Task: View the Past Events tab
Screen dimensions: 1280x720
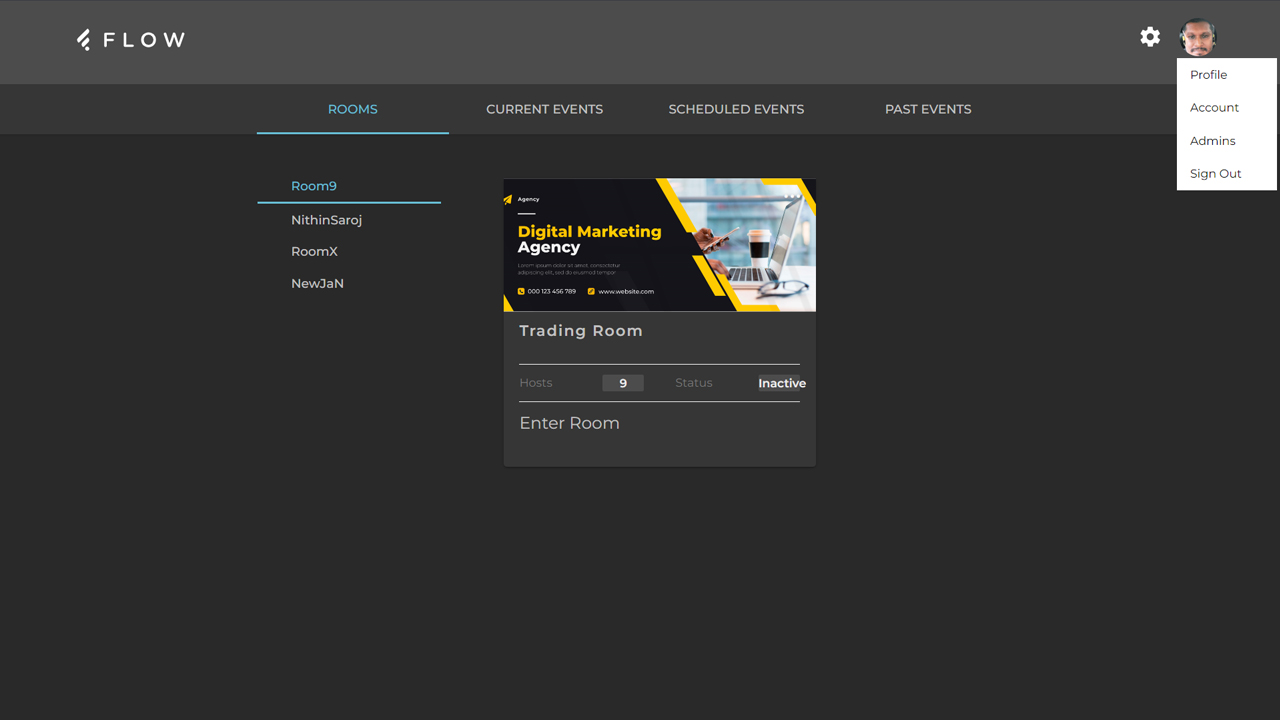Action: coord(928,109)
